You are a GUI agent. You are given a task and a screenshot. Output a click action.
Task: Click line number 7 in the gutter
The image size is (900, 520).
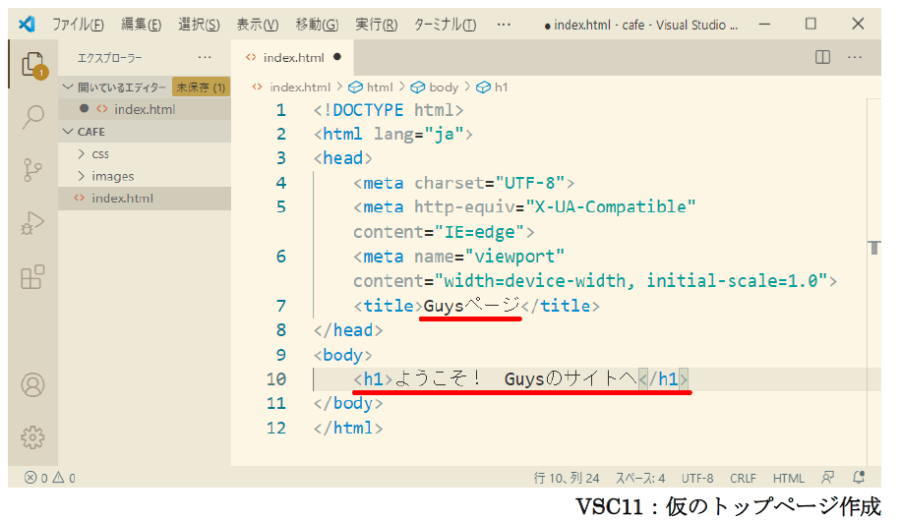(281, 306)
